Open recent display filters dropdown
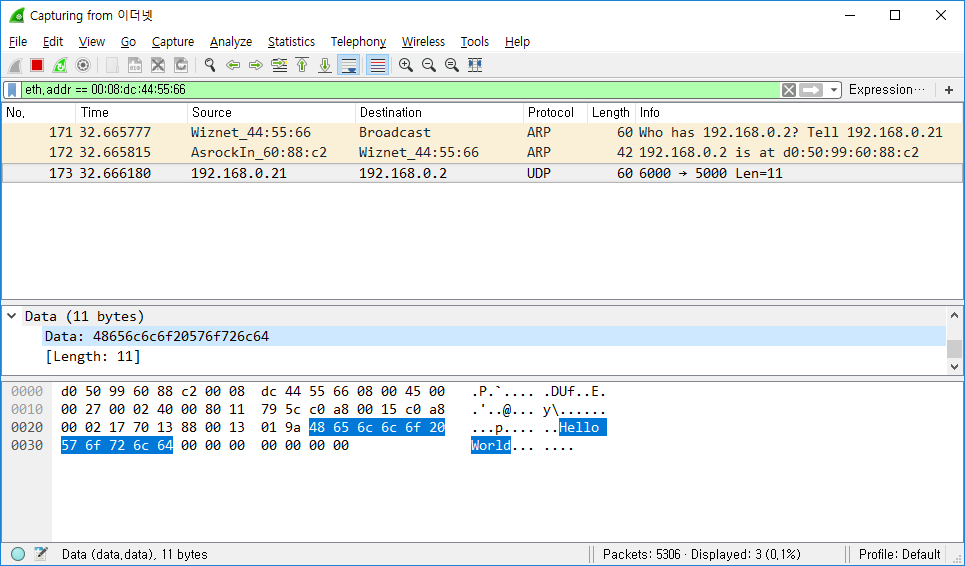 [x=833, y=90]
